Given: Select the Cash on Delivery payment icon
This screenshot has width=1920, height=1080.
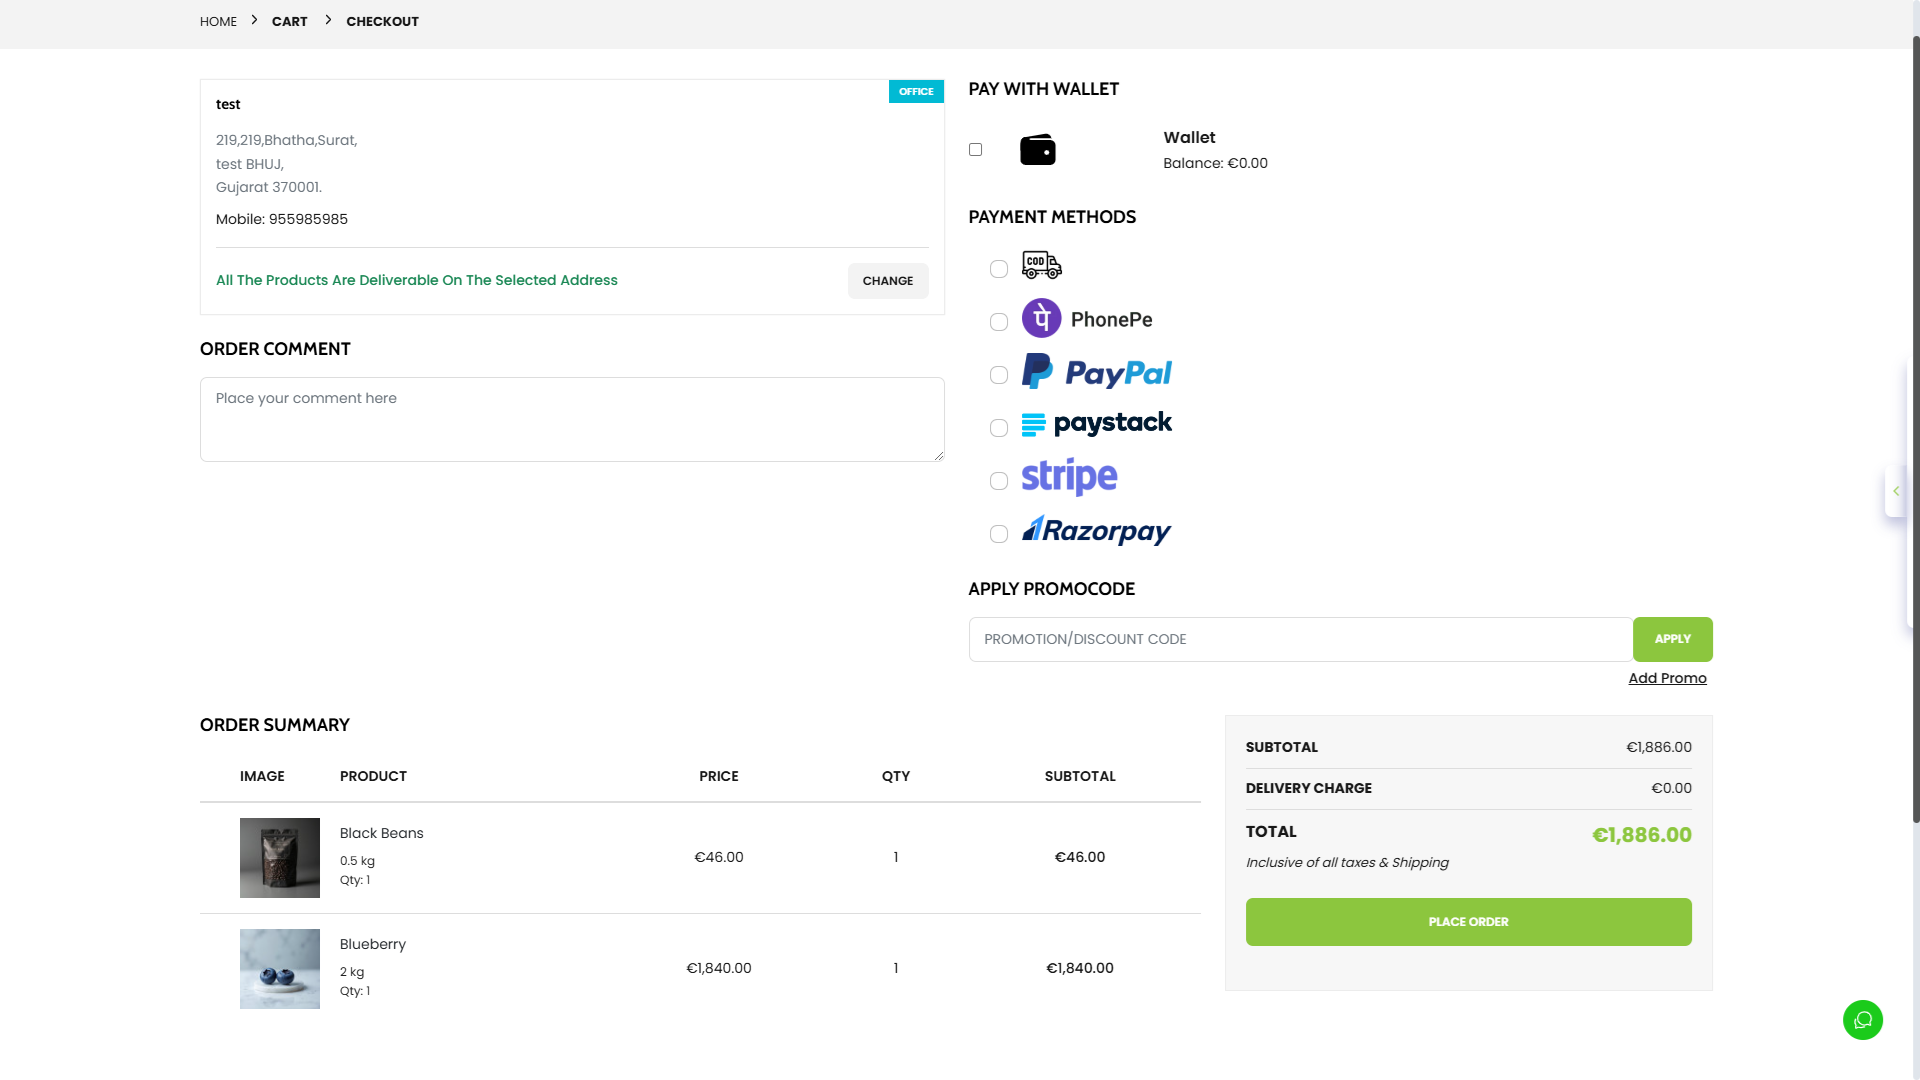Looking at the screenshot, I should click(1041, 265).
